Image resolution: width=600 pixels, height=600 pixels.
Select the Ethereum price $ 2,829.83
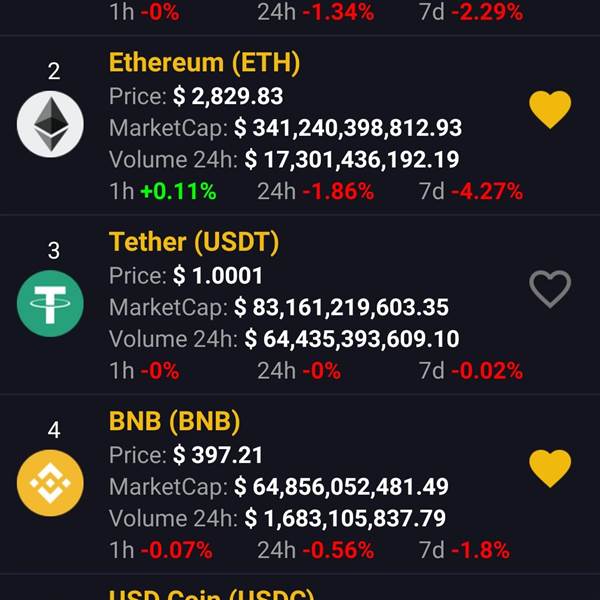click(228, 96)
